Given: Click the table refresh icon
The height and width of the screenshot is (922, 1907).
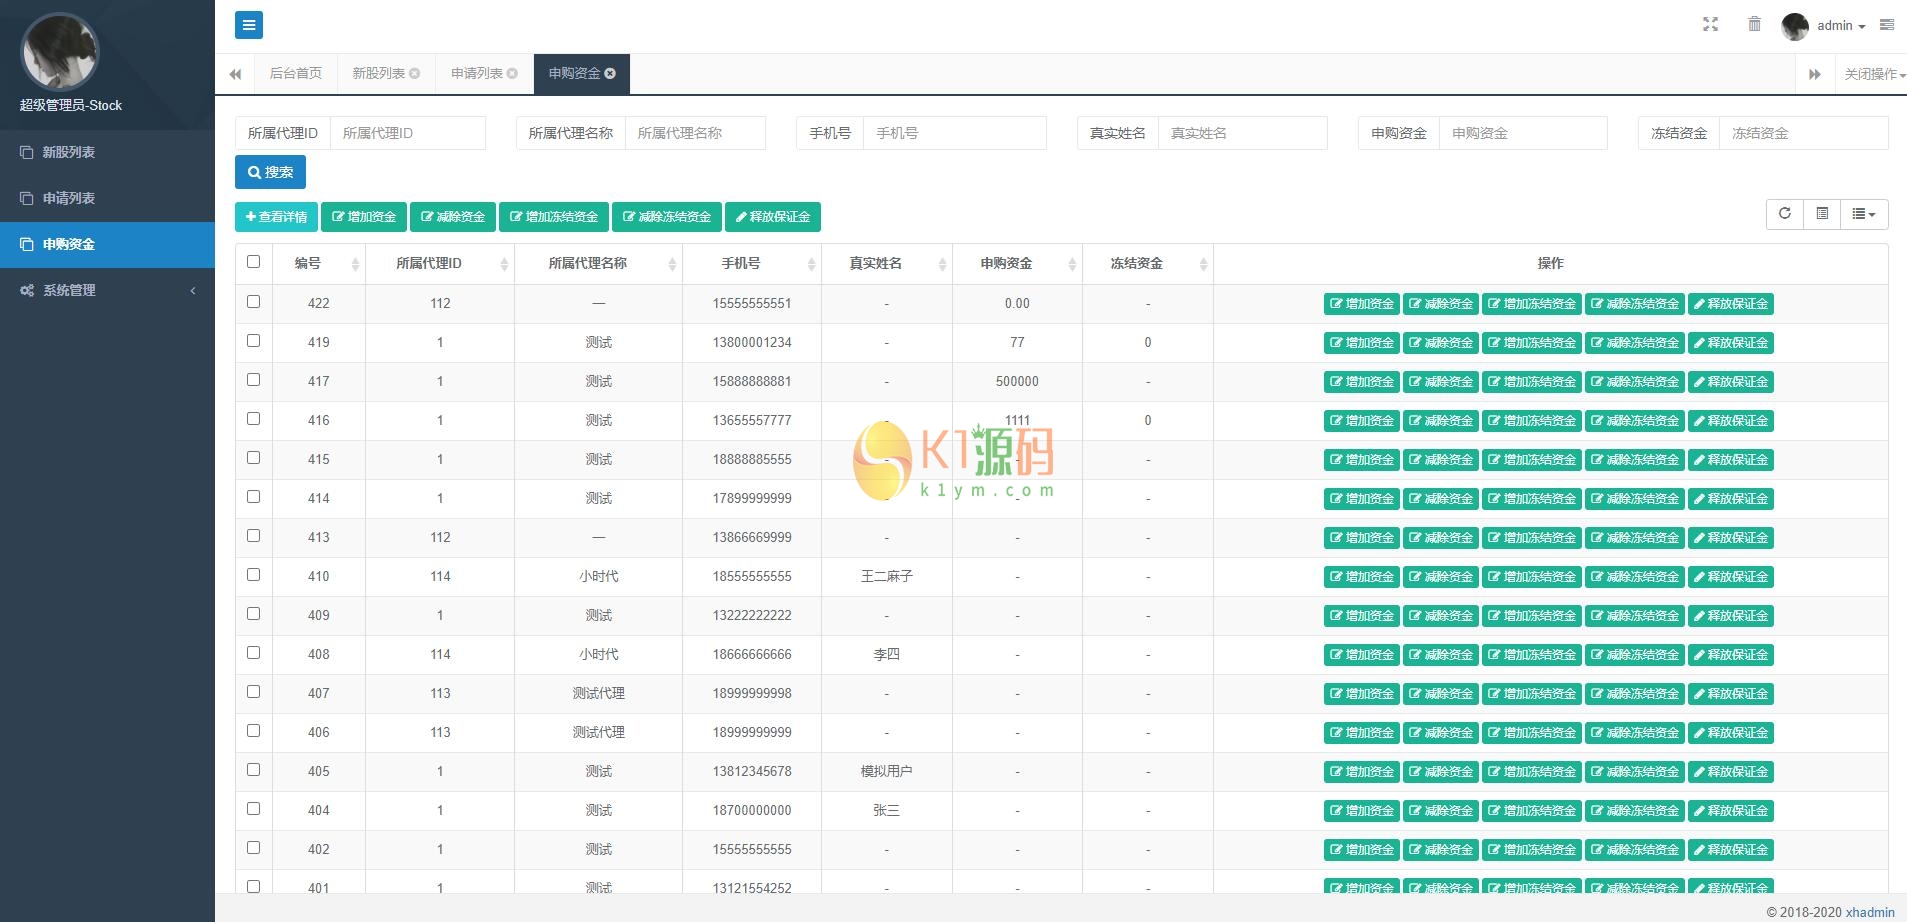Looking at the screenshot, I should [1784, 213].
